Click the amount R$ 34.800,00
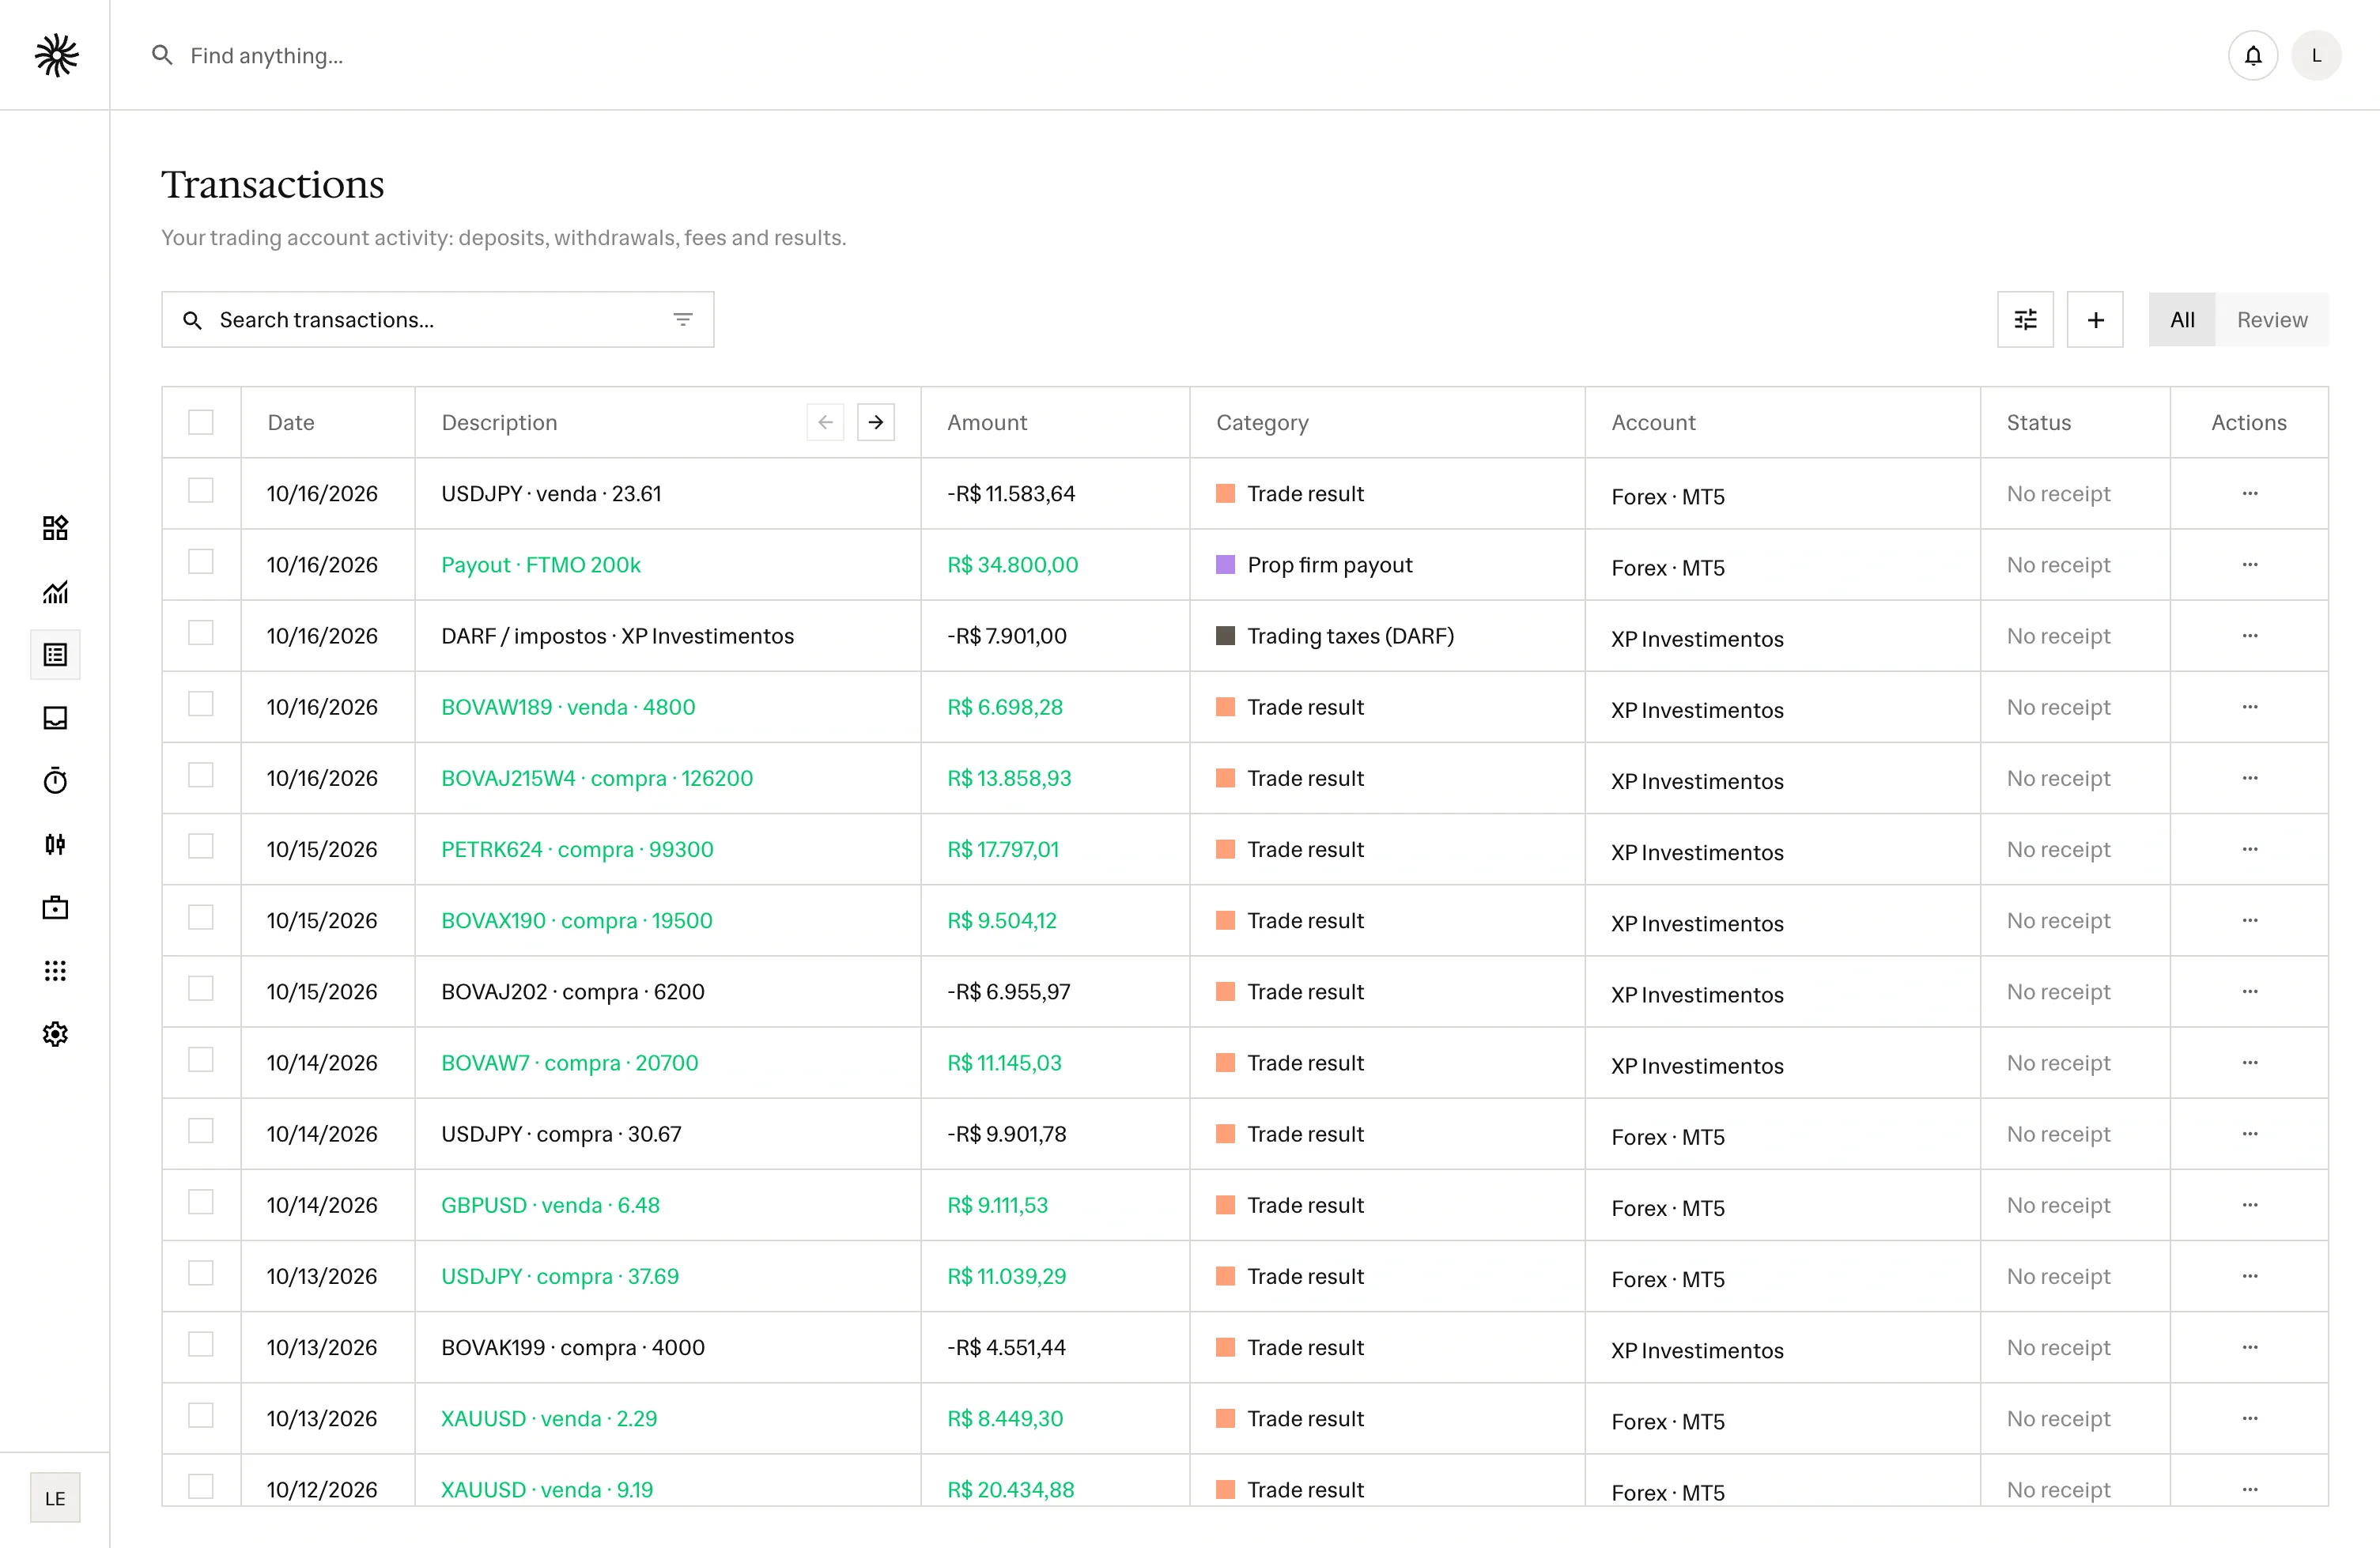 [1012, 565]
